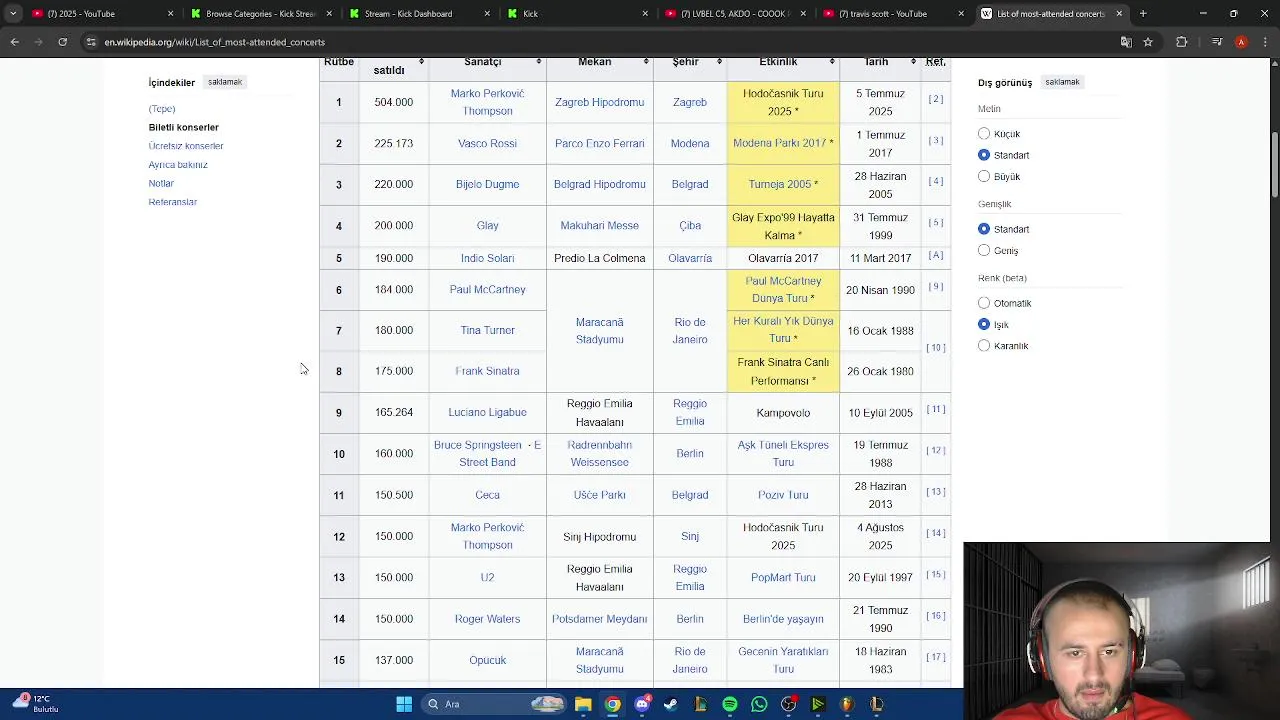Close the '2025 - YouTube' tab
Image resolution: width=1280 pixels, height=720 pixels.
(170, 14)
